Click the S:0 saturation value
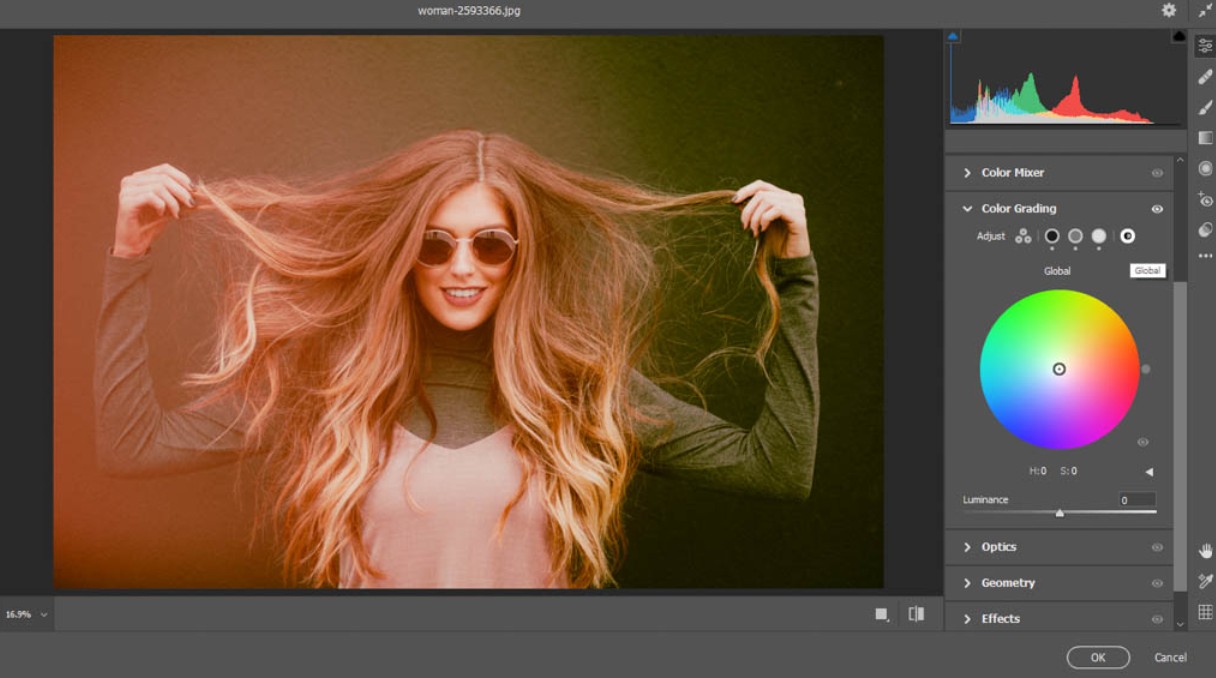This screenshot has width=1216, height=678. click(x=1068, y=471)
